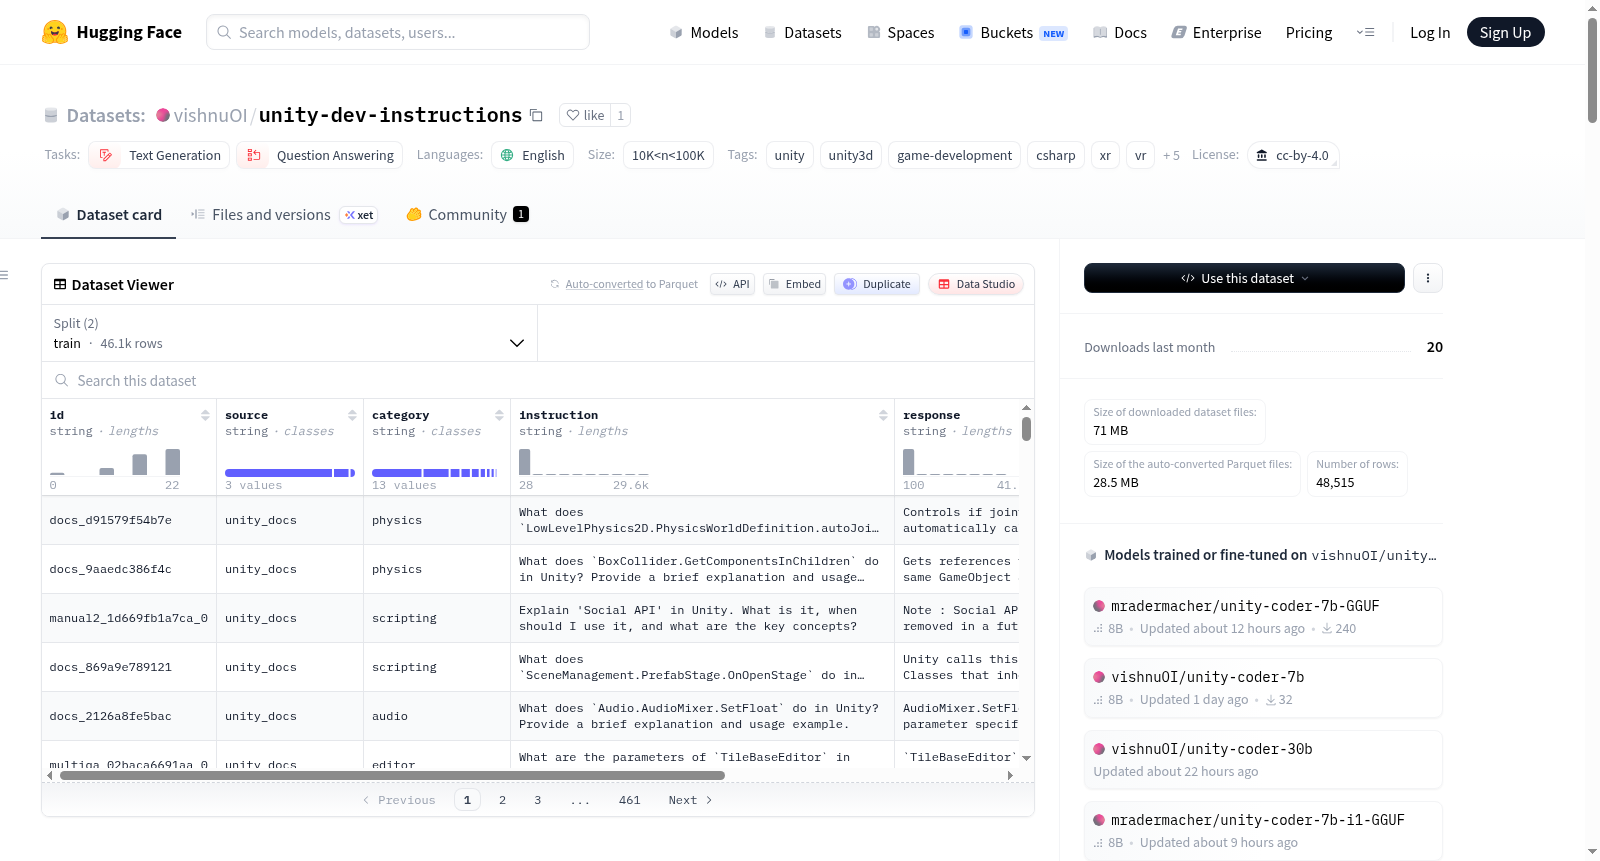Screen dimensions: 1600x861
Task: Click the game-development tag
Action: tap(954, 155)
